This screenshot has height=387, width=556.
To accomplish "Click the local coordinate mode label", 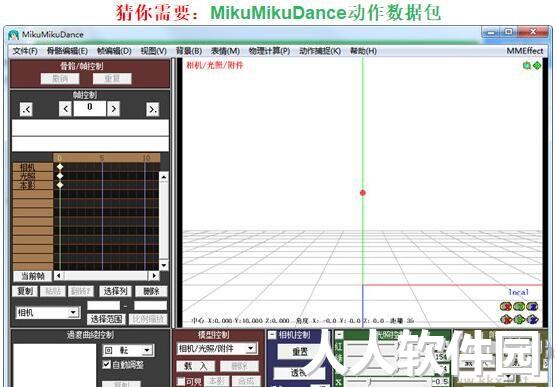I will [x=518, y=292].
